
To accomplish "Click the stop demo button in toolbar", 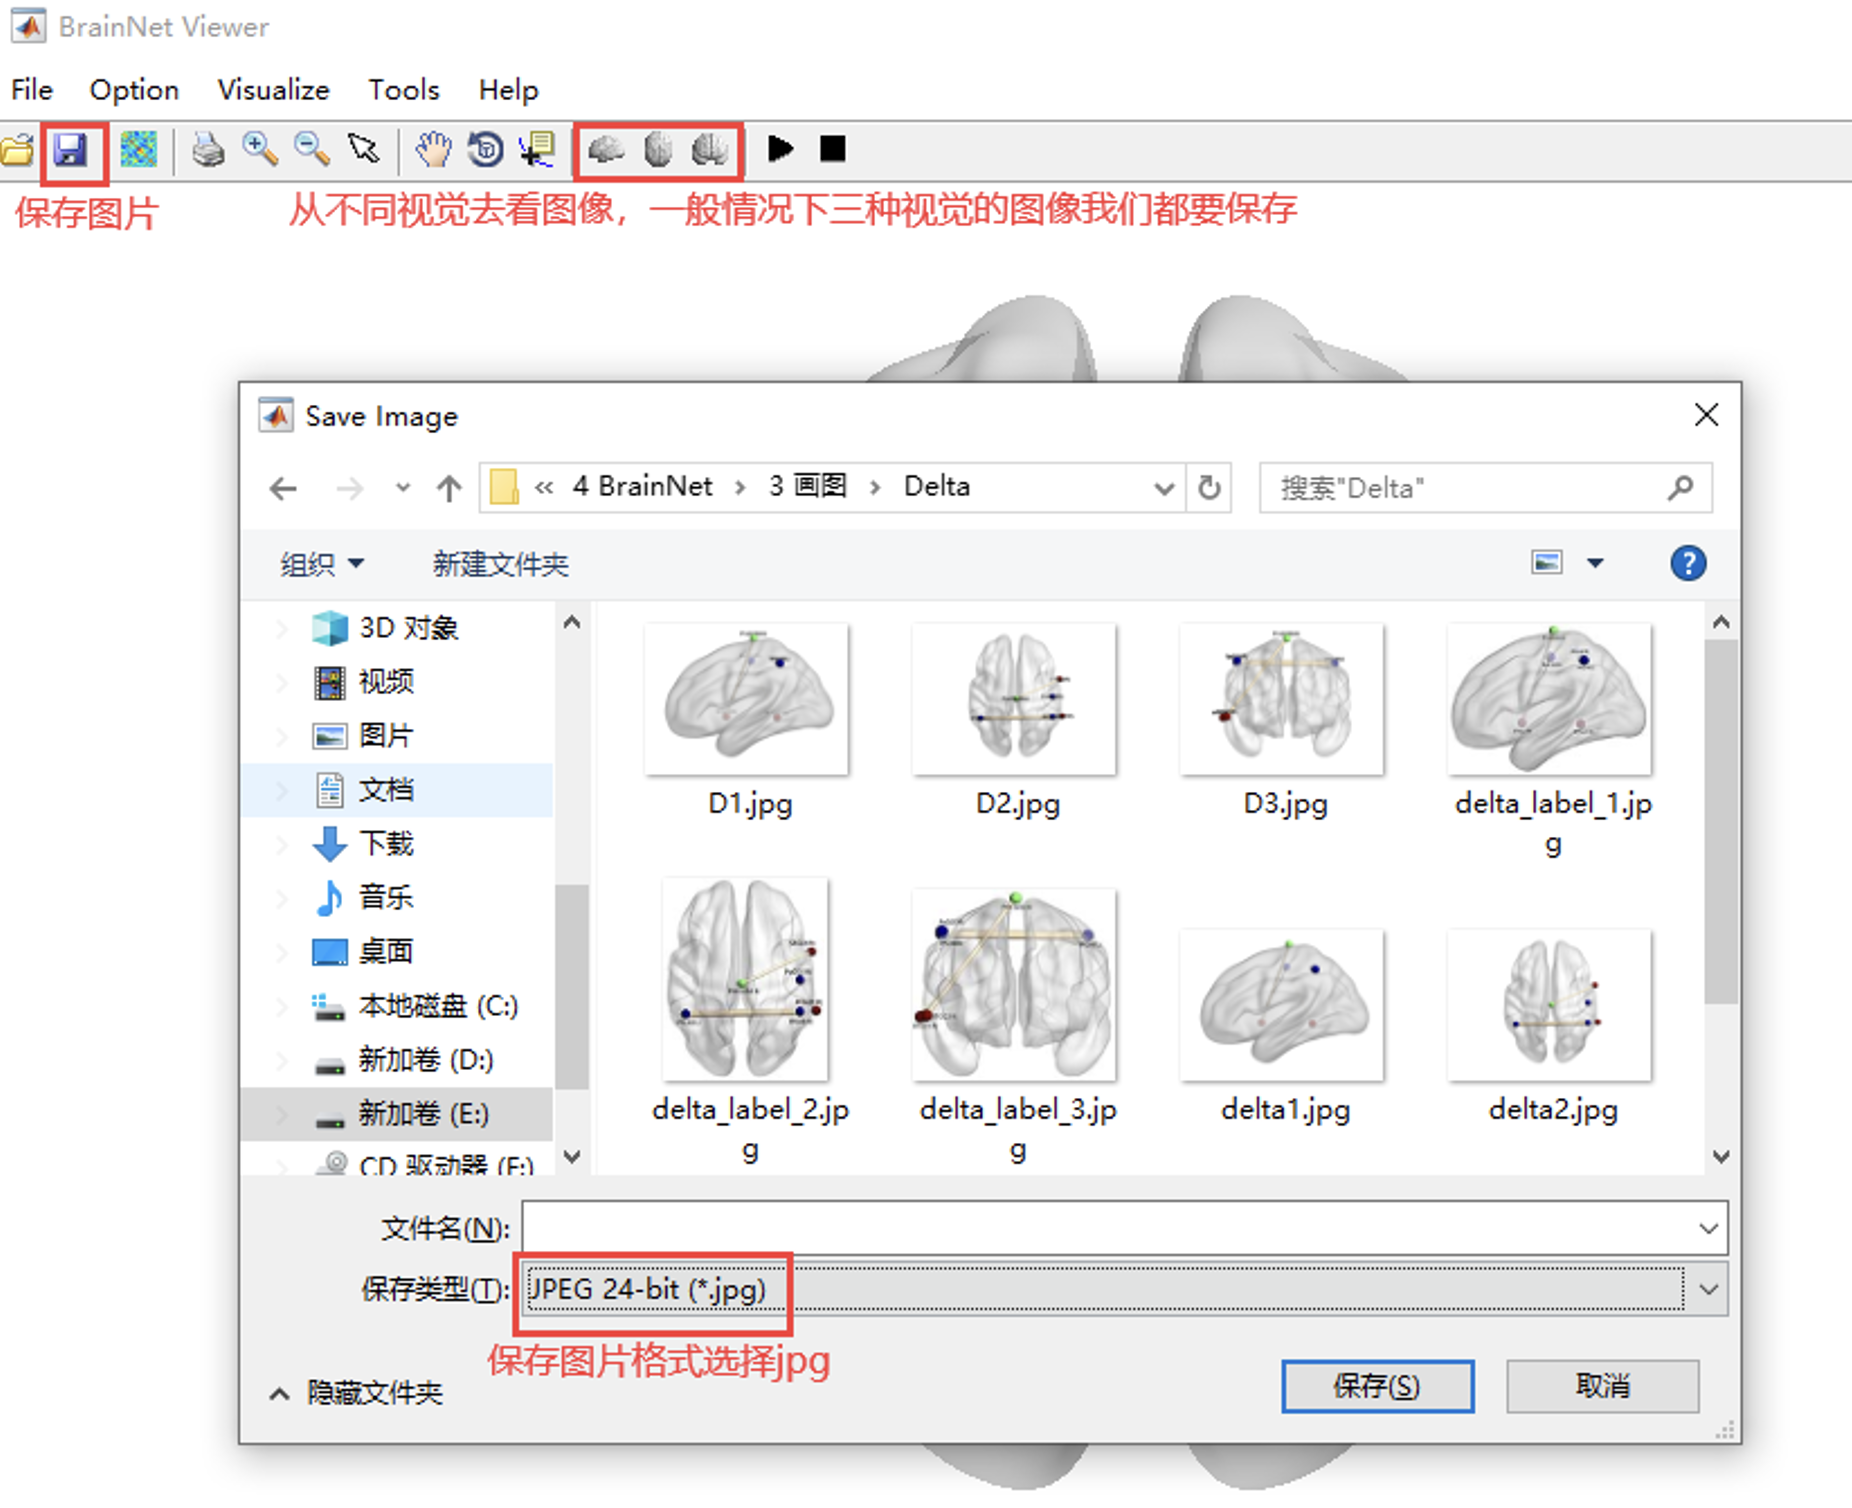I will click(x=832, y=149).
